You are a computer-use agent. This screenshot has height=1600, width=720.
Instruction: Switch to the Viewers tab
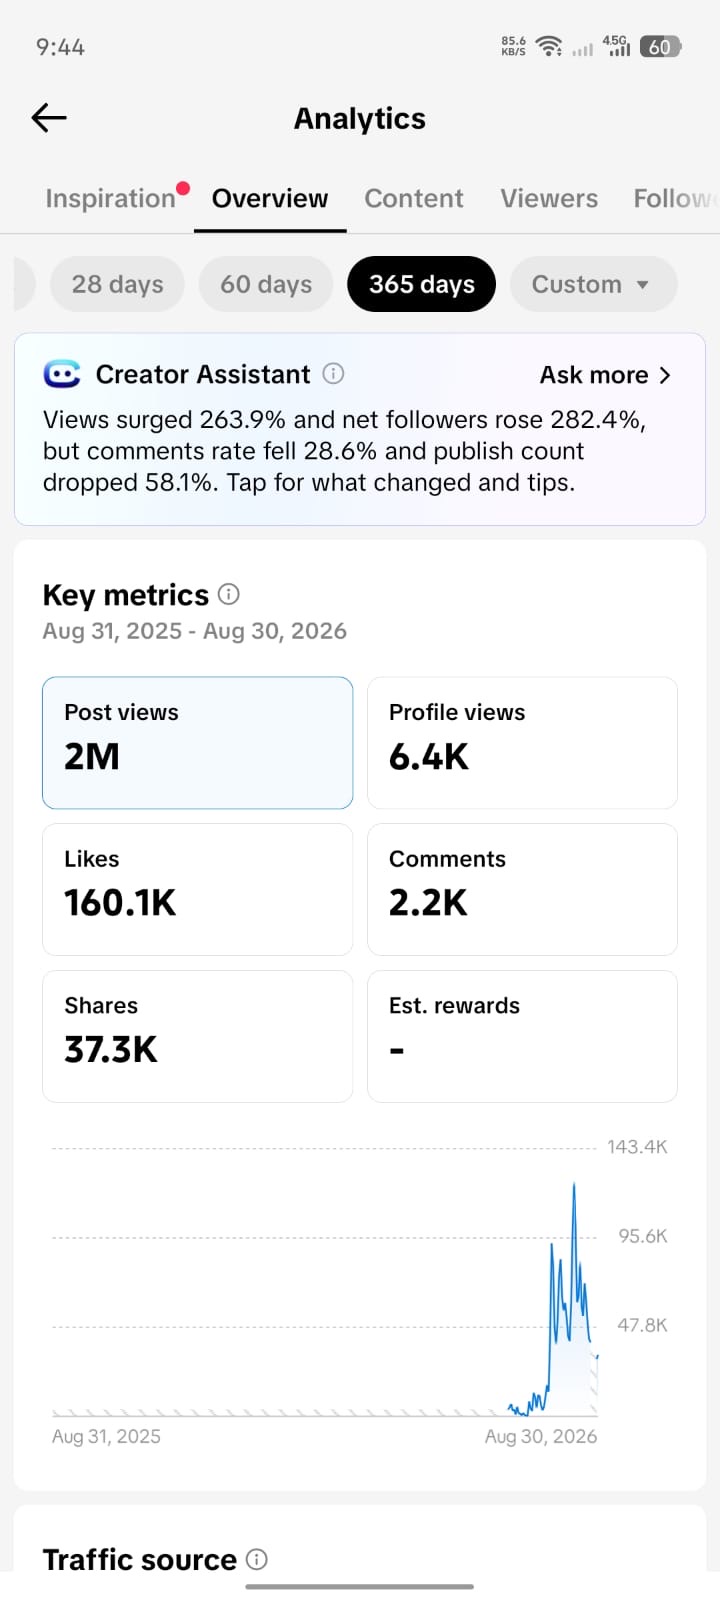tap(549, 198)
